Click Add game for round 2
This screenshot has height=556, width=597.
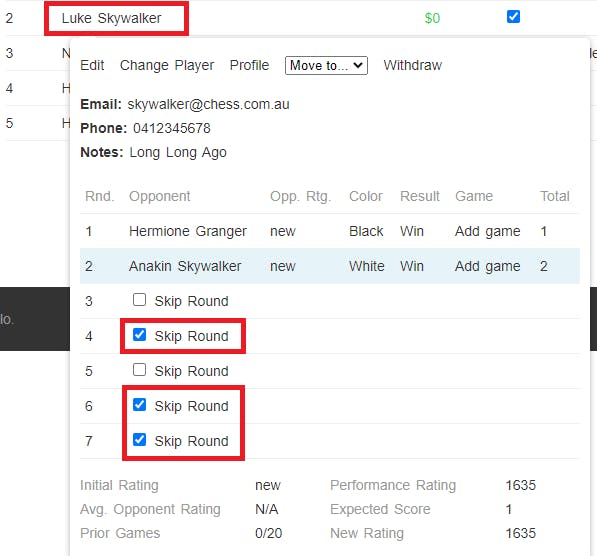pyautogui.click(x=487, y=266)
